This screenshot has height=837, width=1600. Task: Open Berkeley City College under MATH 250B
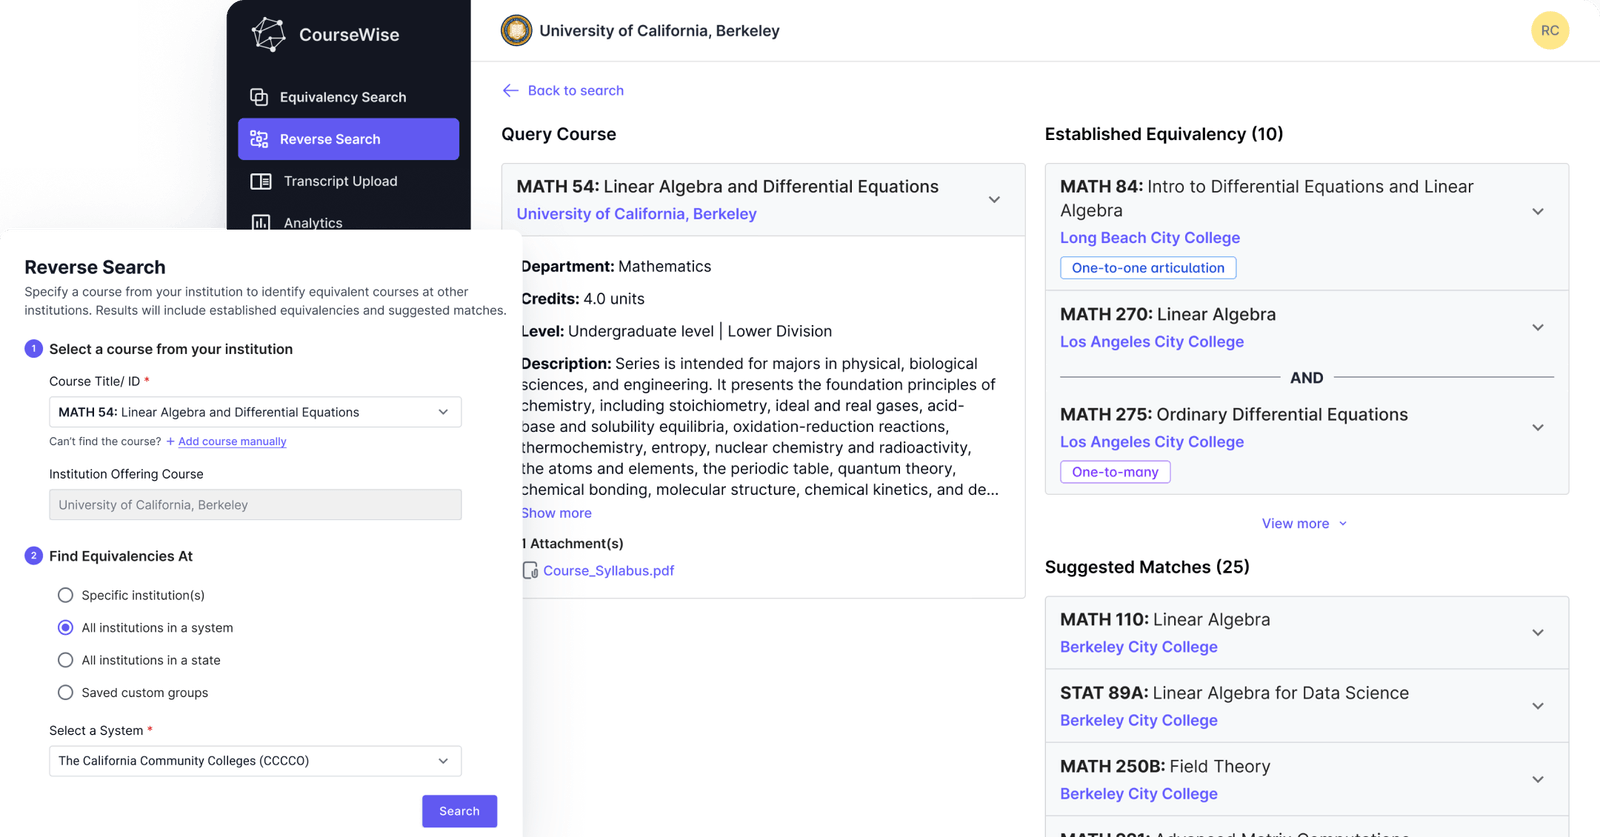tap(1139, 794)
